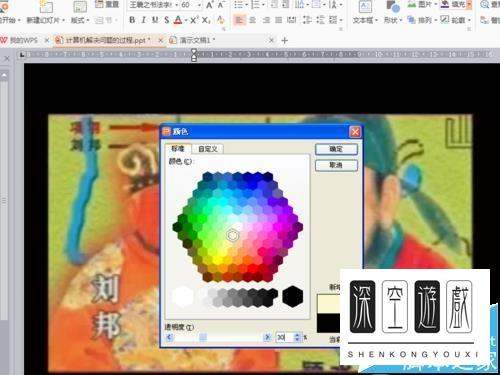Screen dimensions: 500x375
Task: Open the font name dropdown
Action: [x=178, y=5]
